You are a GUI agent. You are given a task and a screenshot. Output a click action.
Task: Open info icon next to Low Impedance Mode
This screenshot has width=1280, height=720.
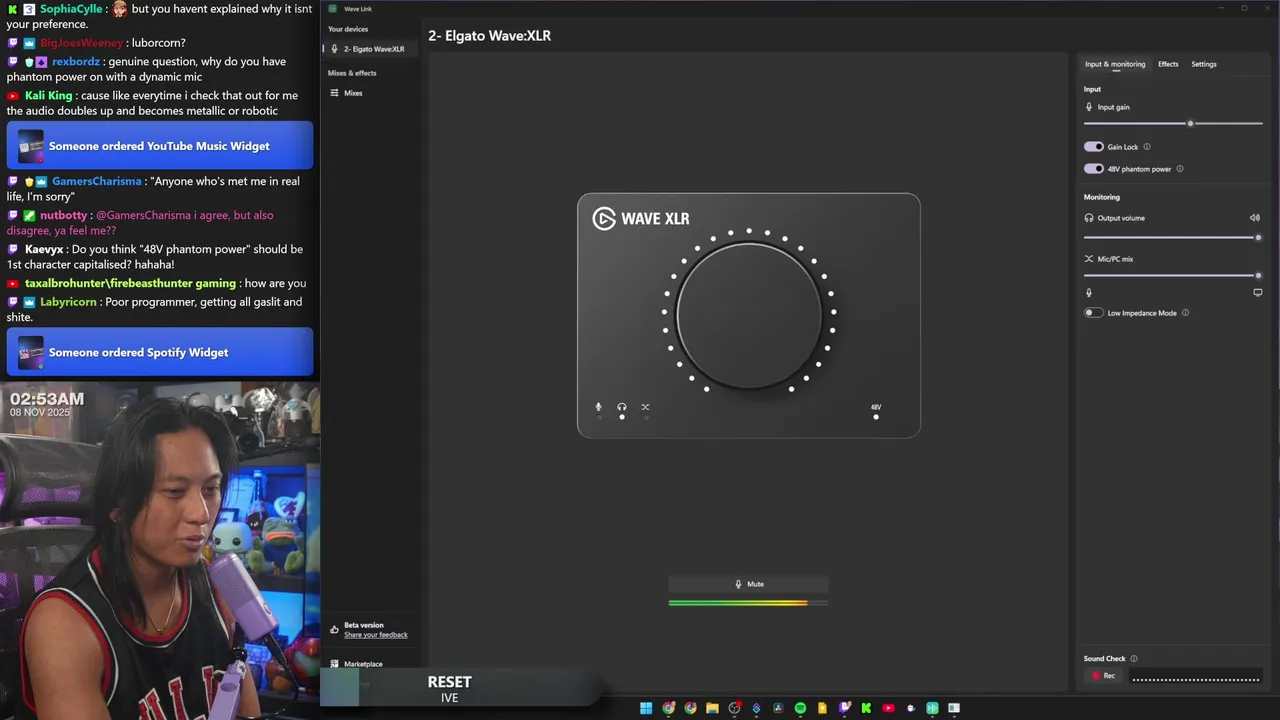coord(1186,313)
